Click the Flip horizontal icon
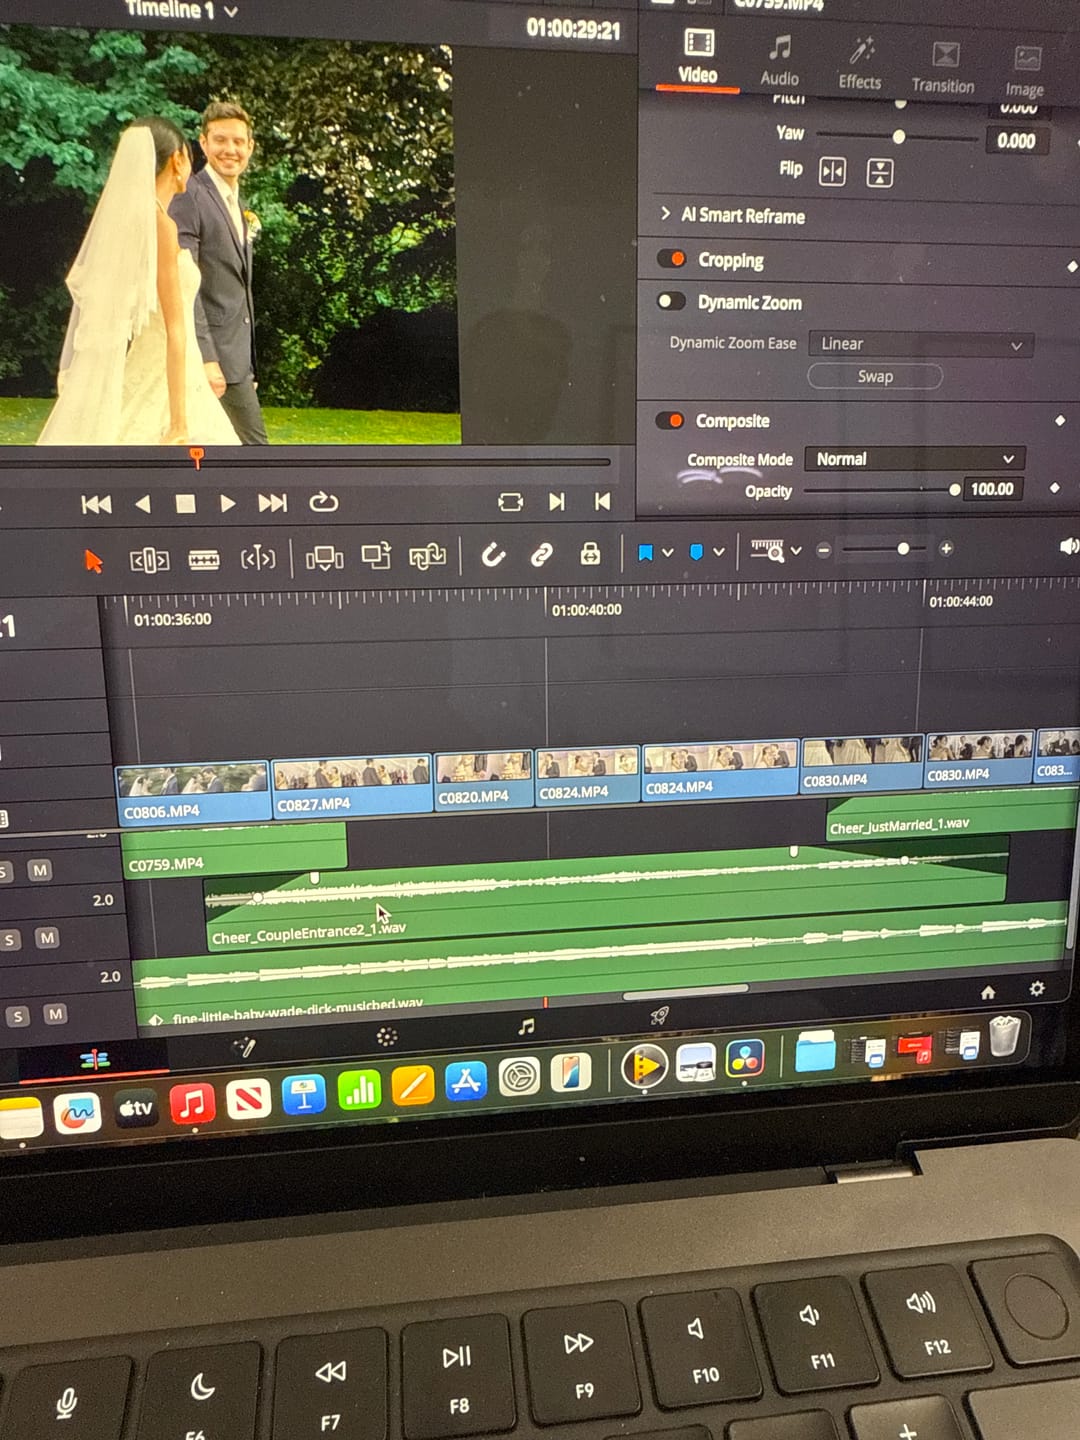The image size is (1080, 1440). pyautogui.click(x=832, y=172)
